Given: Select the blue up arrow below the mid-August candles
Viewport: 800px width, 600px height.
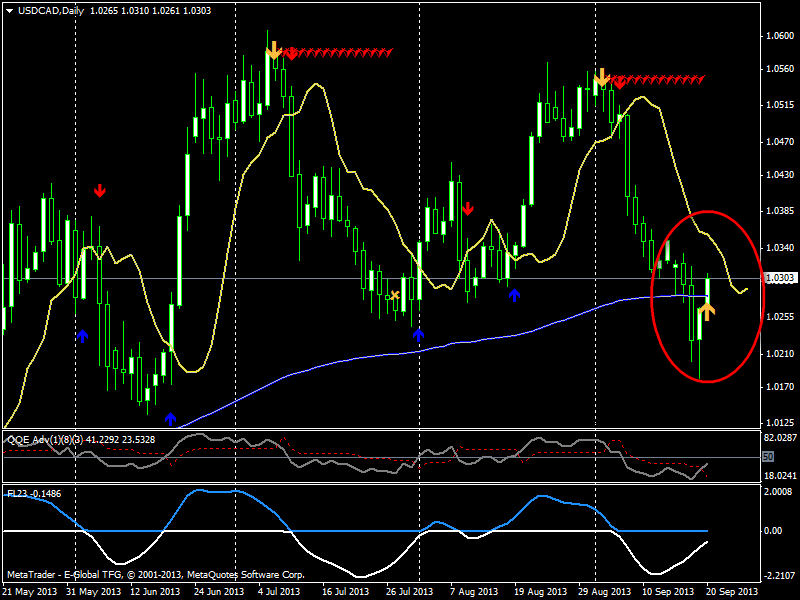Looking at the screenshot, I should (514, 295).
